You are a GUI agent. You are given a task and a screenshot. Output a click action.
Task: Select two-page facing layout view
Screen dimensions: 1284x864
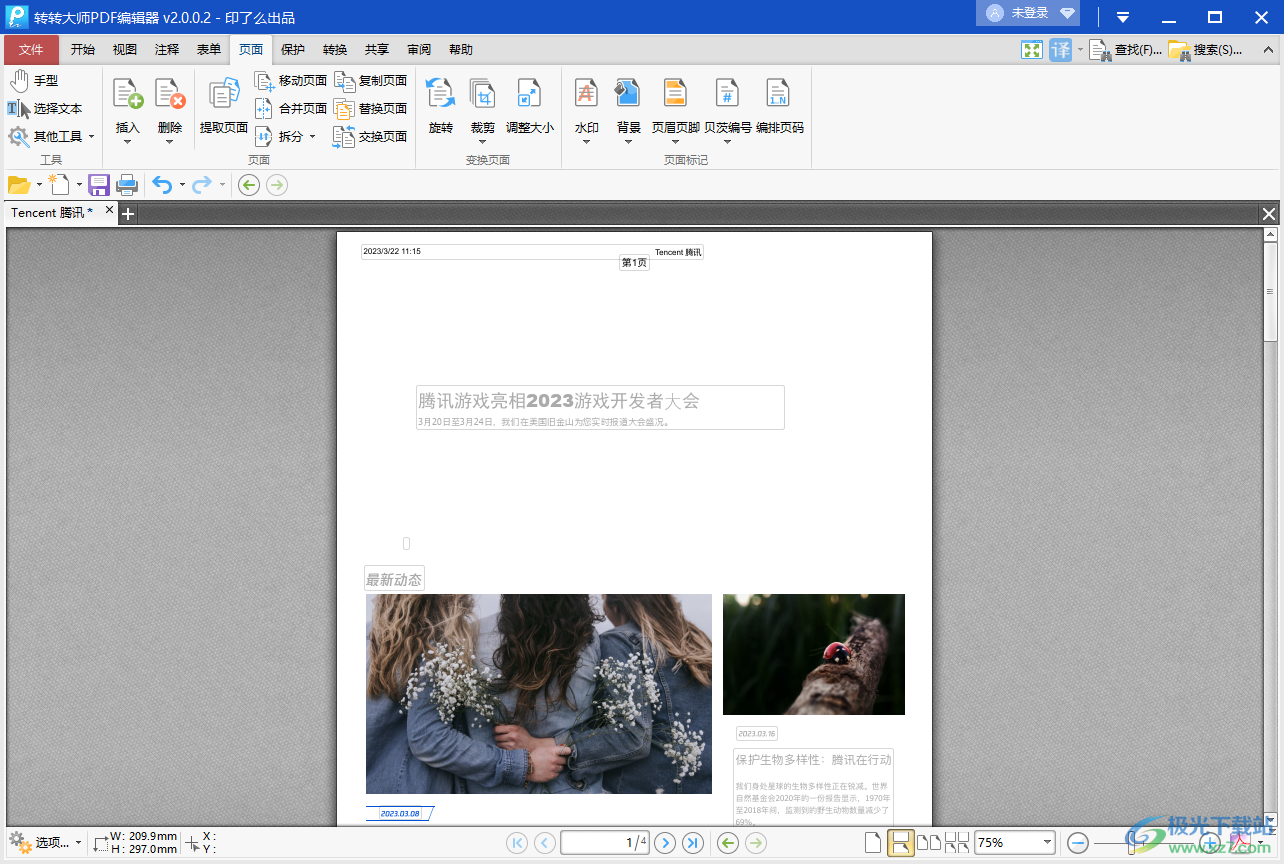(929, 843)
